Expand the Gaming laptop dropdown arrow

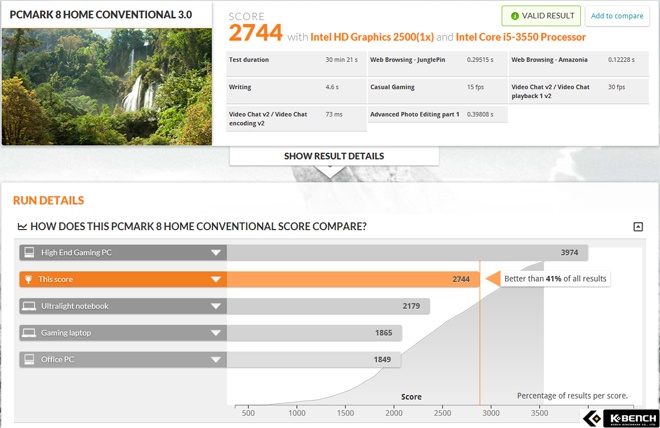click(x=216, y=333)
